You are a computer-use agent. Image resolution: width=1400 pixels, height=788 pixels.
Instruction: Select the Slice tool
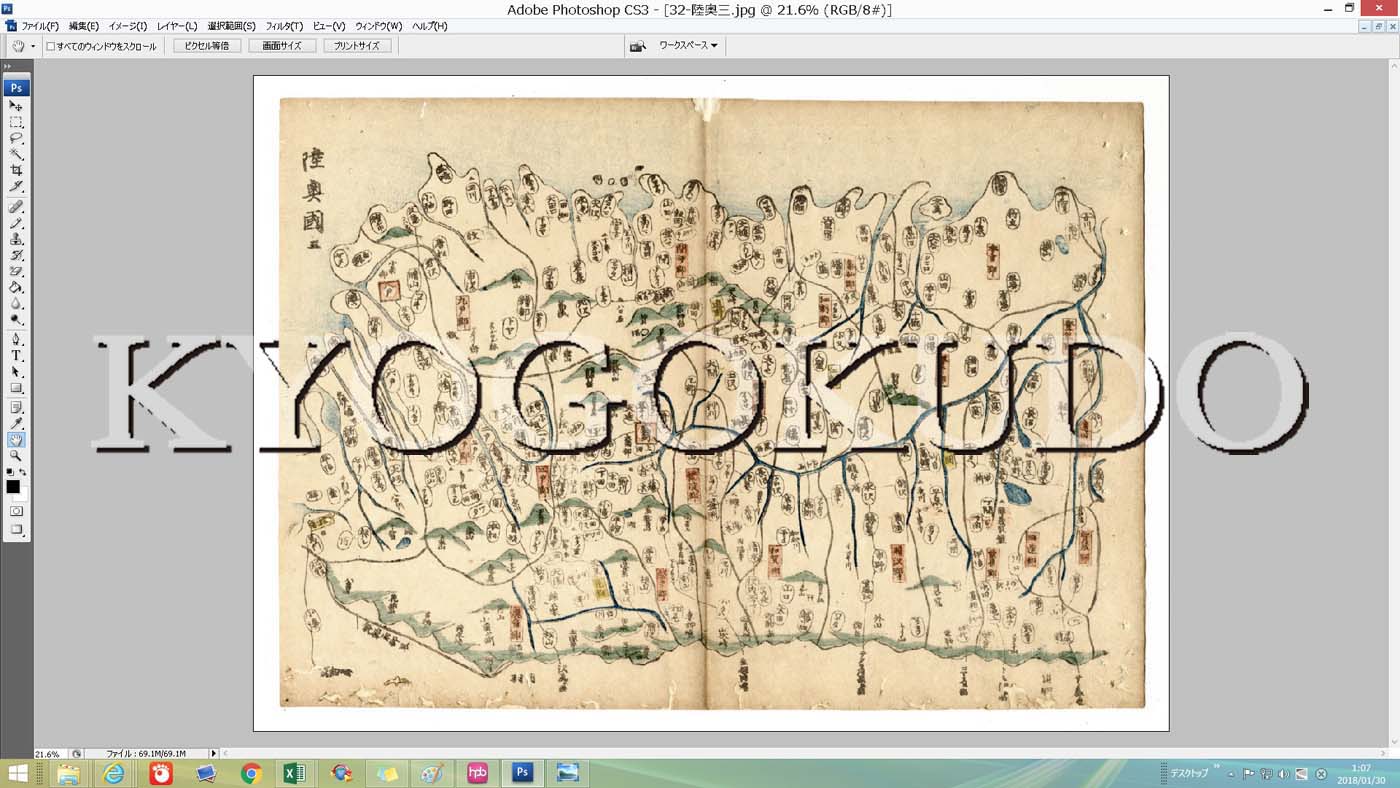(16, 186)
